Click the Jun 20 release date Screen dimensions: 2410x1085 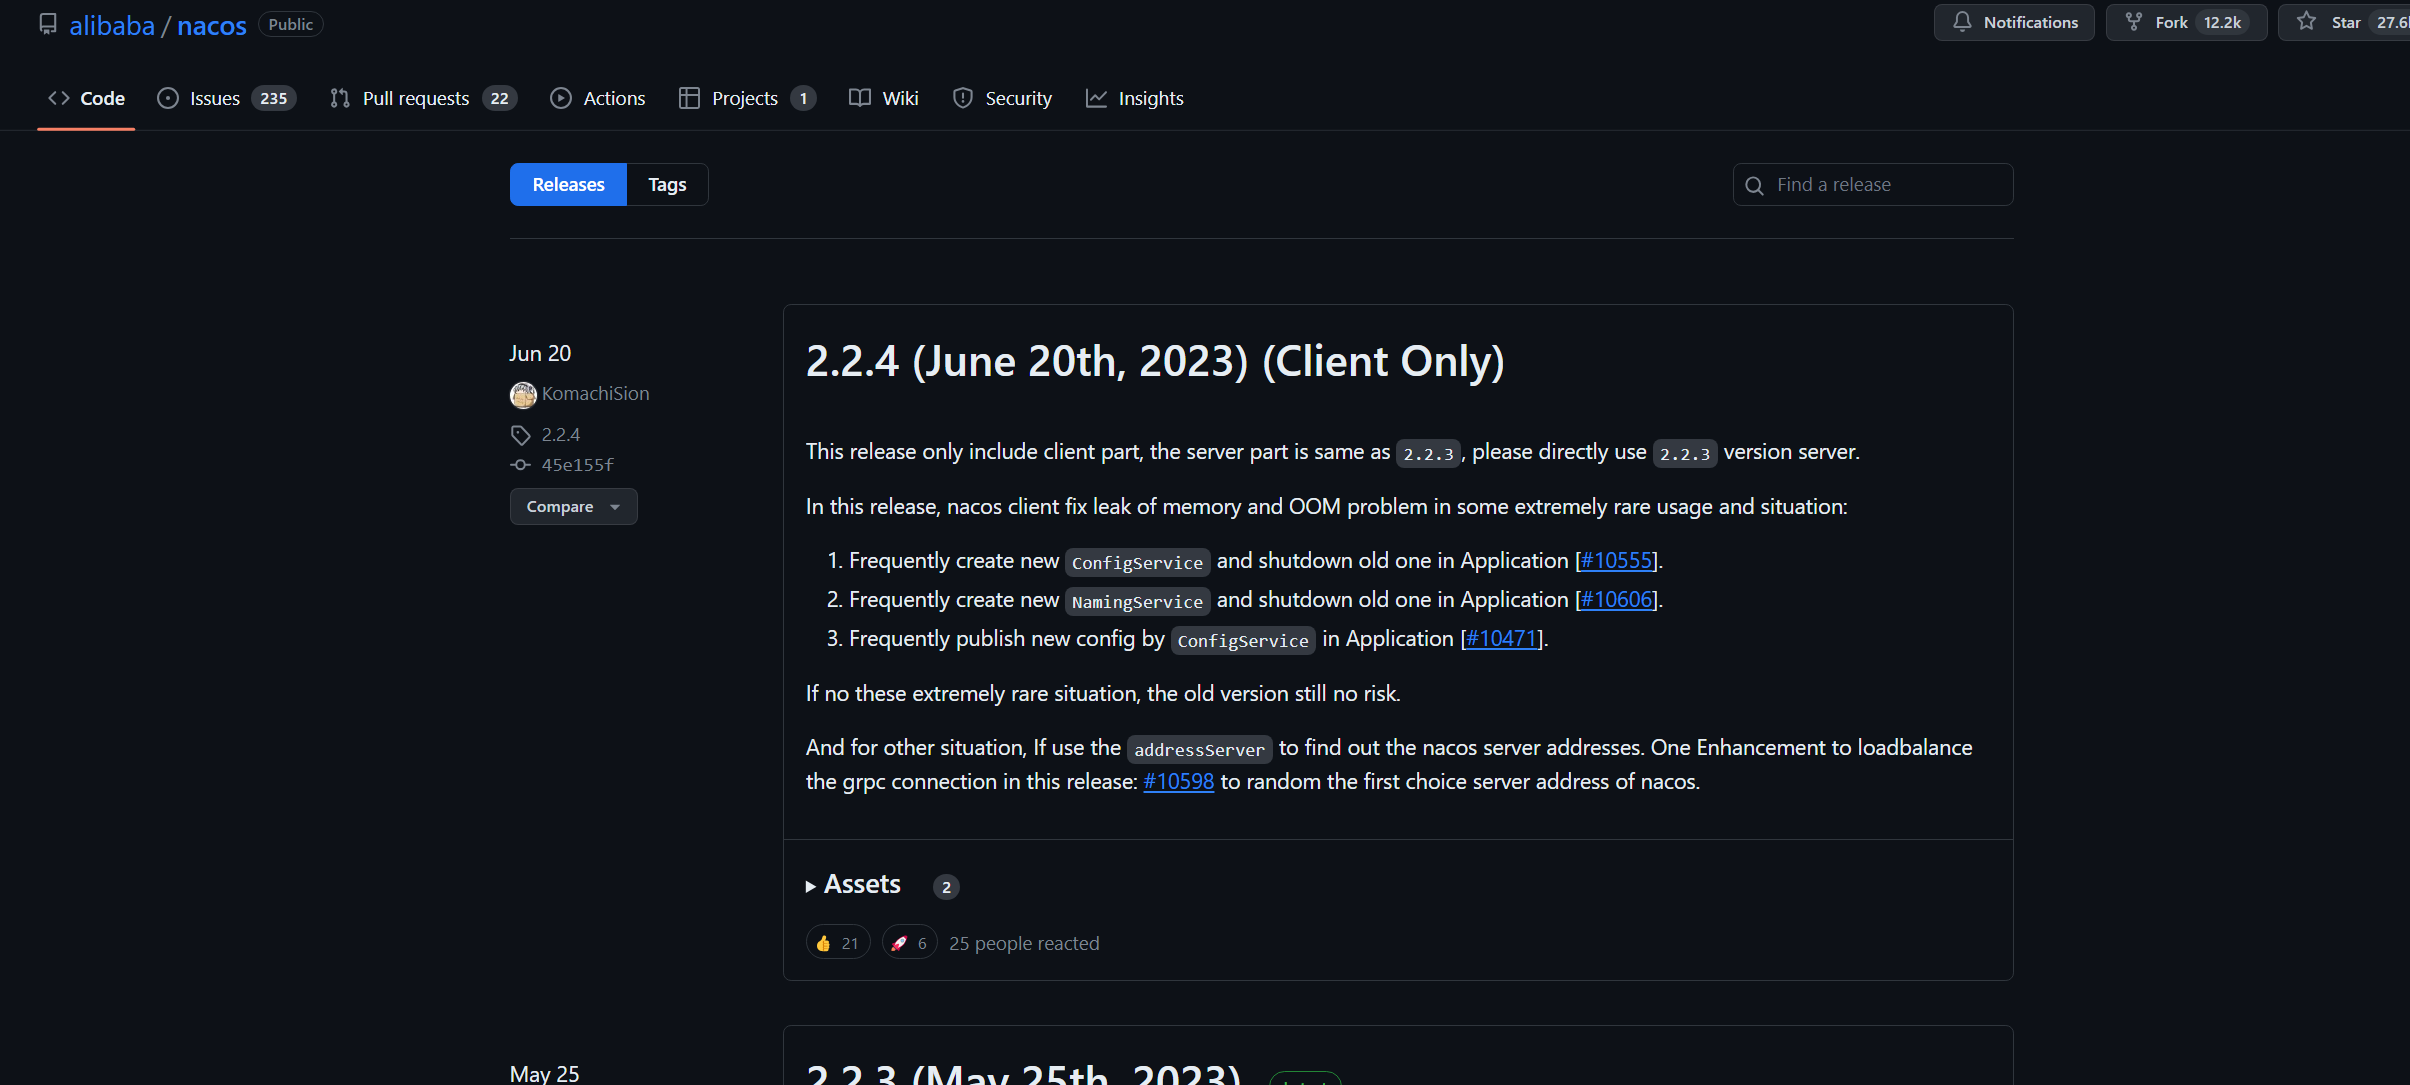pyautogui.click(x=540, y=353)
